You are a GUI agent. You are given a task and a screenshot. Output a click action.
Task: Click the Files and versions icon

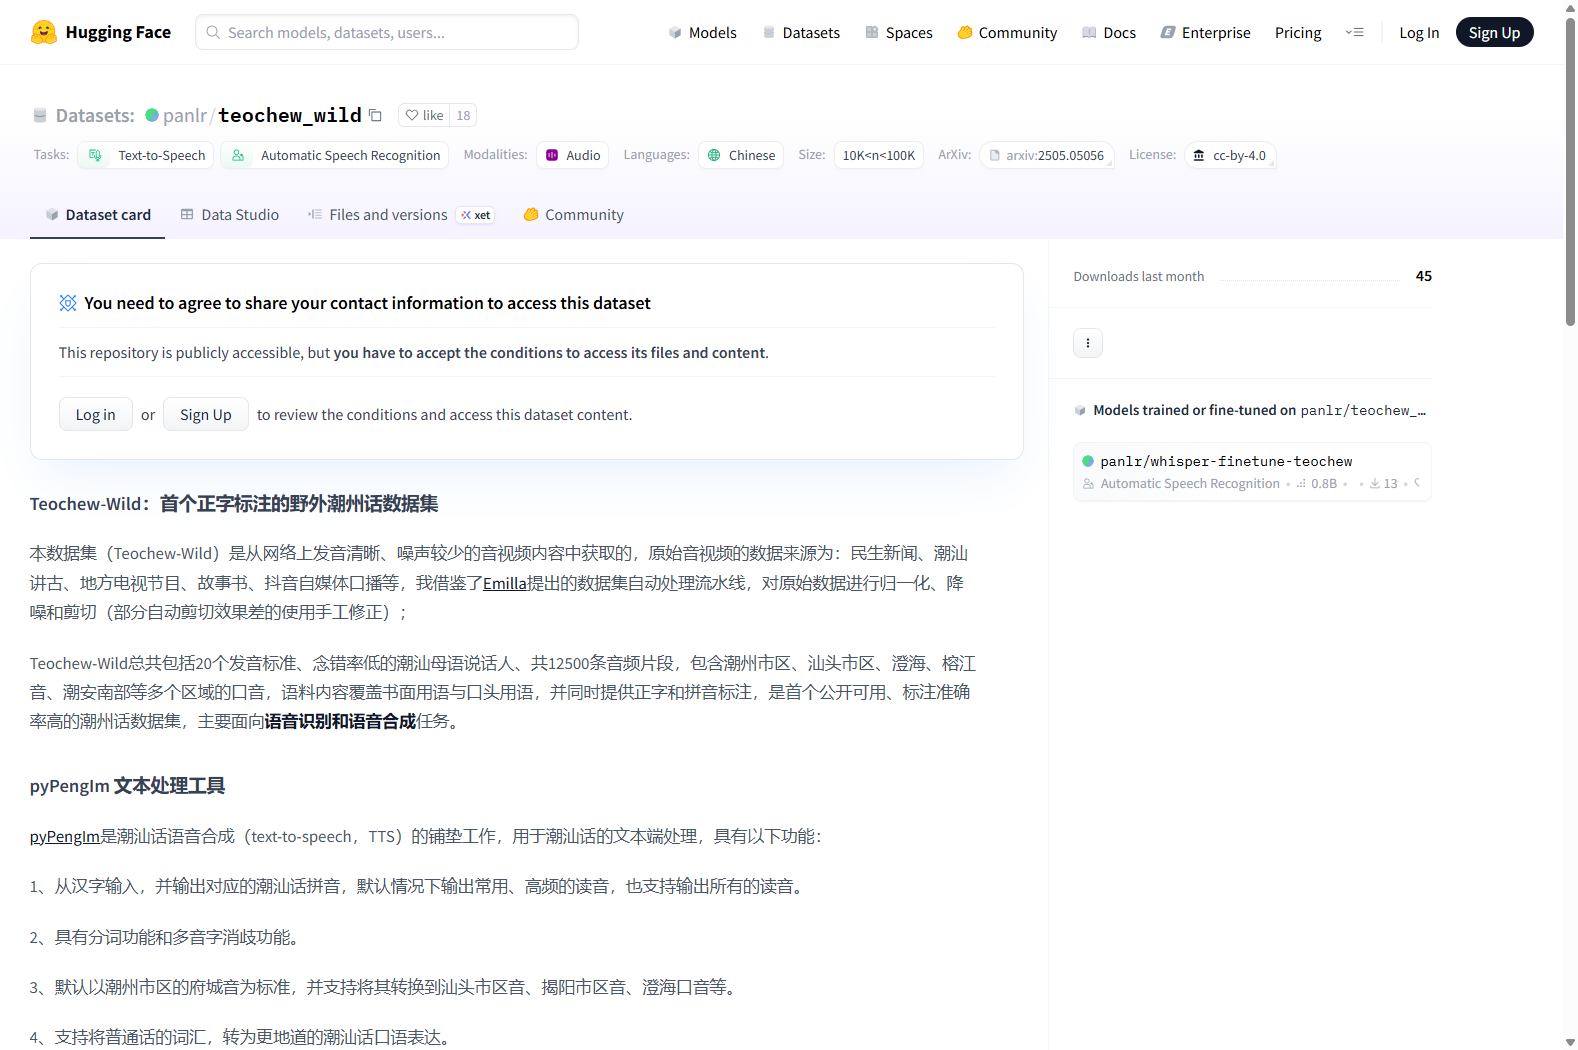(x=315, y=214)
